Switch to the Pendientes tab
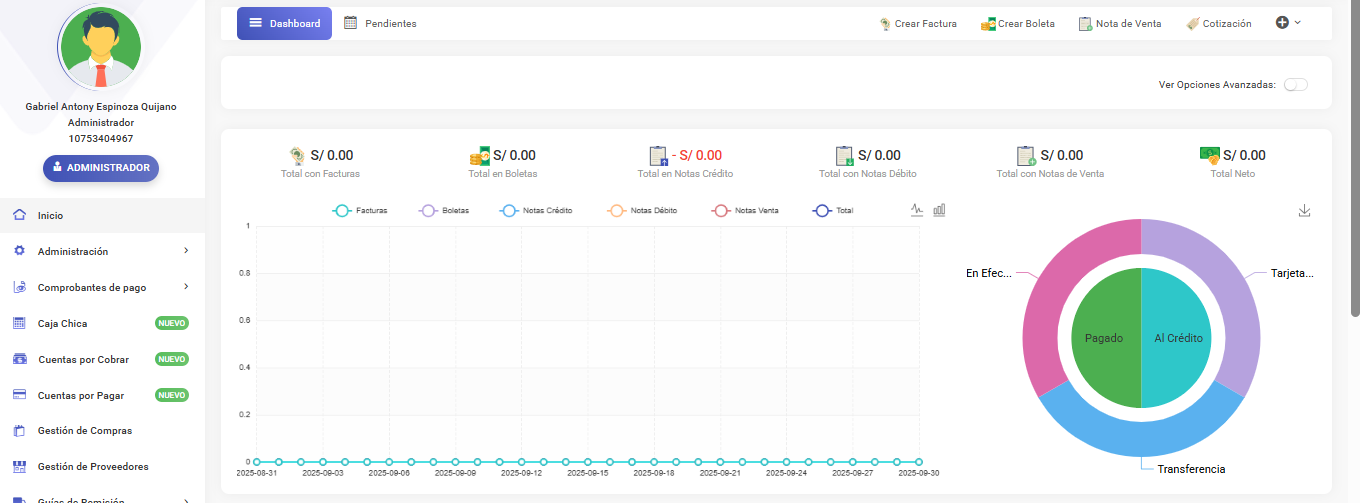The image size is (1360, 503). click(x=380, y=23)
